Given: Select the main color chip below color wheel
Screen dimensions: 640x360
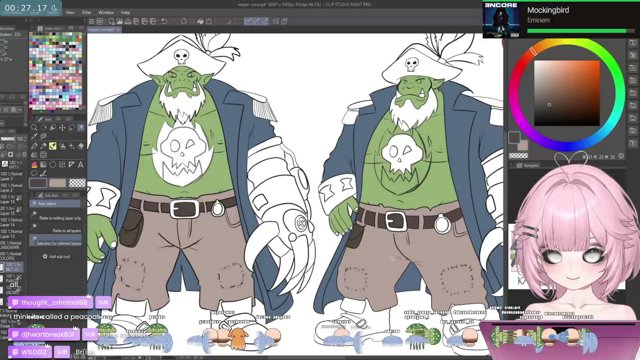Looking at the screenshot, I should point(514,137).
